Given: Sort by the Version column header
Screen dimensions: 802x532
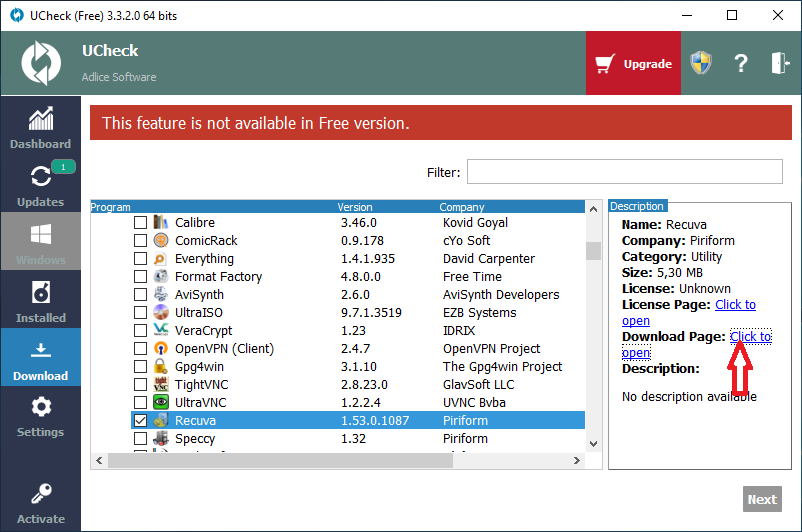Looking at the screenshot, I should (x=354, y=207).
